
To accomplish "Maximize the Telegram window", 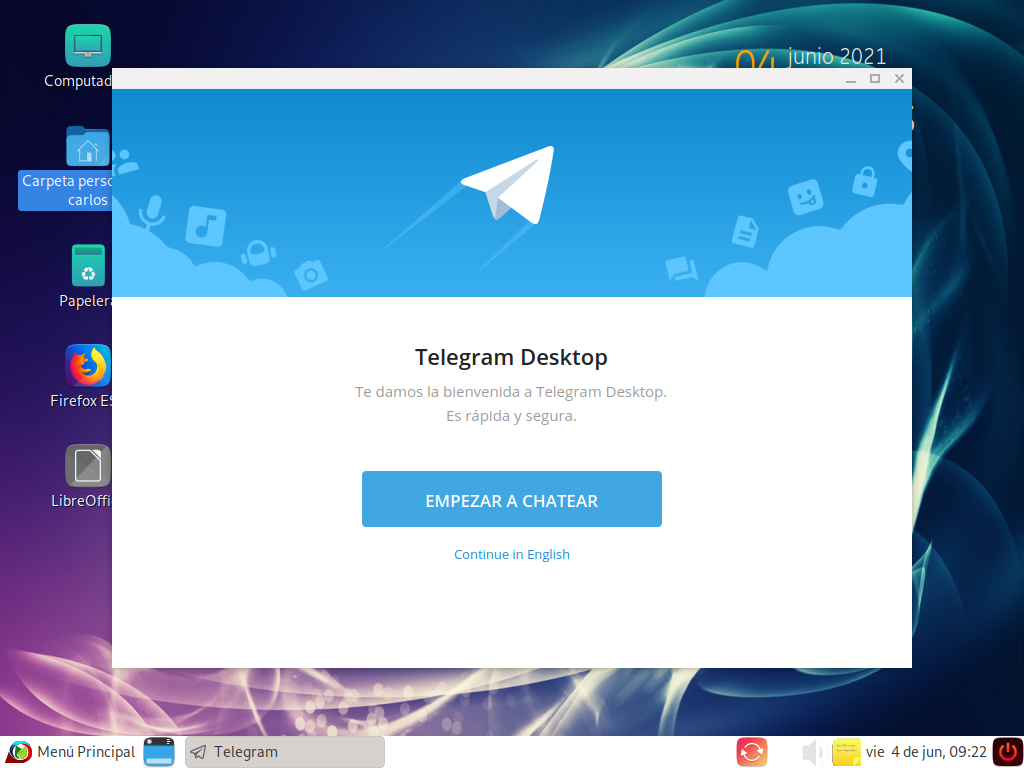I will (875, 79).
